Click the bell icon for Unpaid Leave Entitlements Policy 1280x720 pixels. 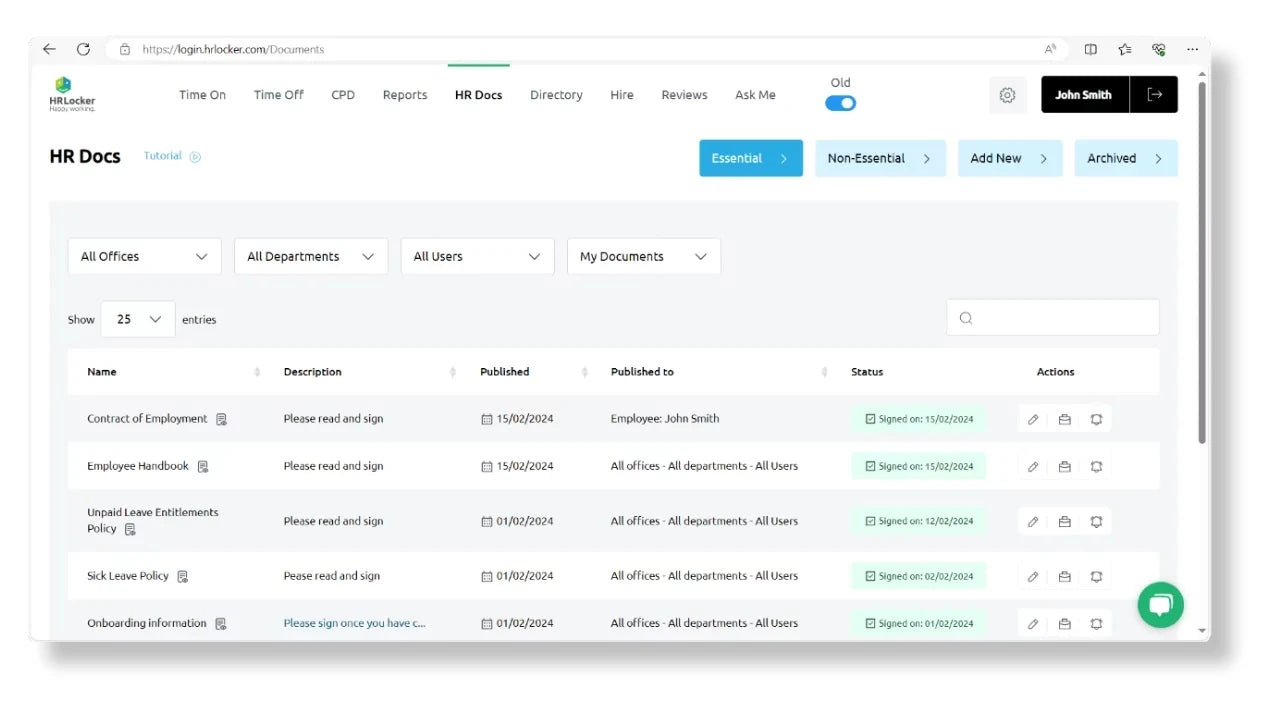pyautogui.click(x=1096, y=522)
